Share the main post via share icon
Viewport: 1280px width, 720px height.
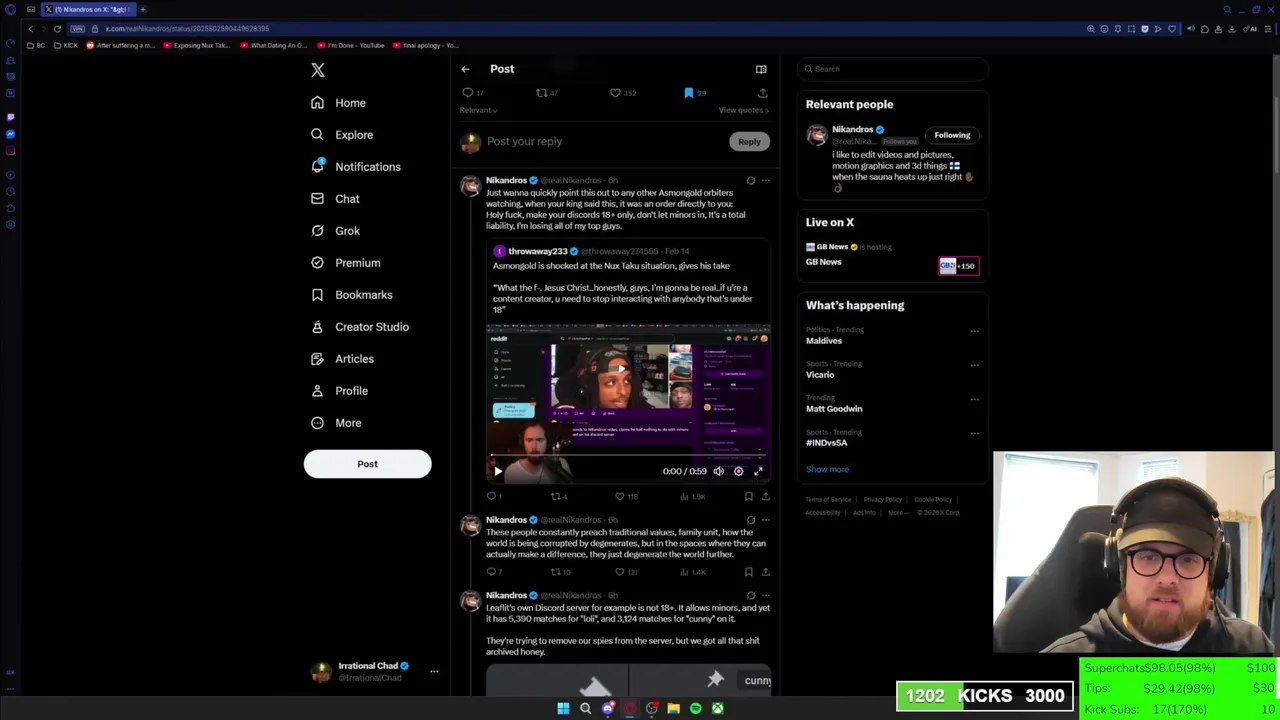[x=762, y=93]
